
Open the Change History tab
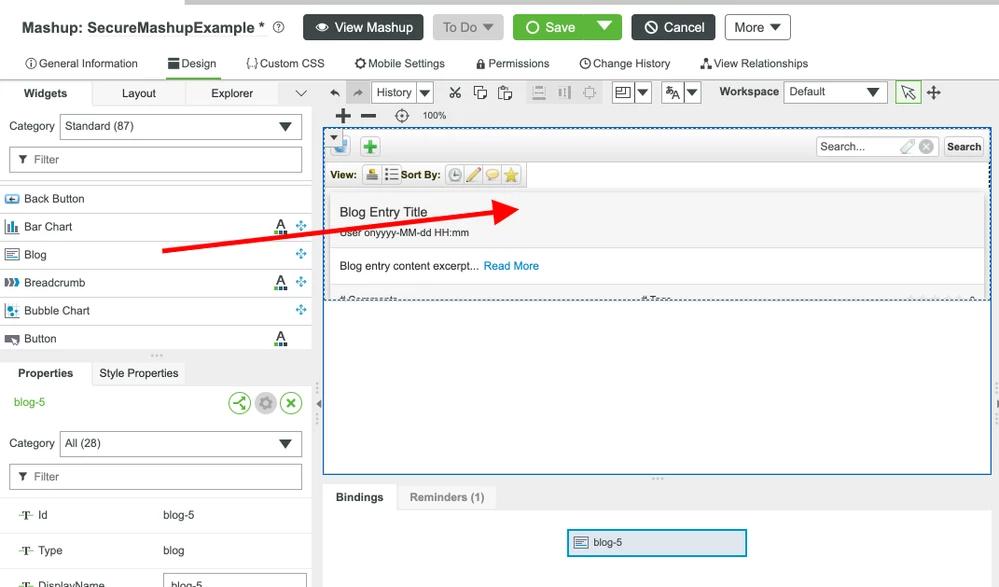tap(624, 64)
